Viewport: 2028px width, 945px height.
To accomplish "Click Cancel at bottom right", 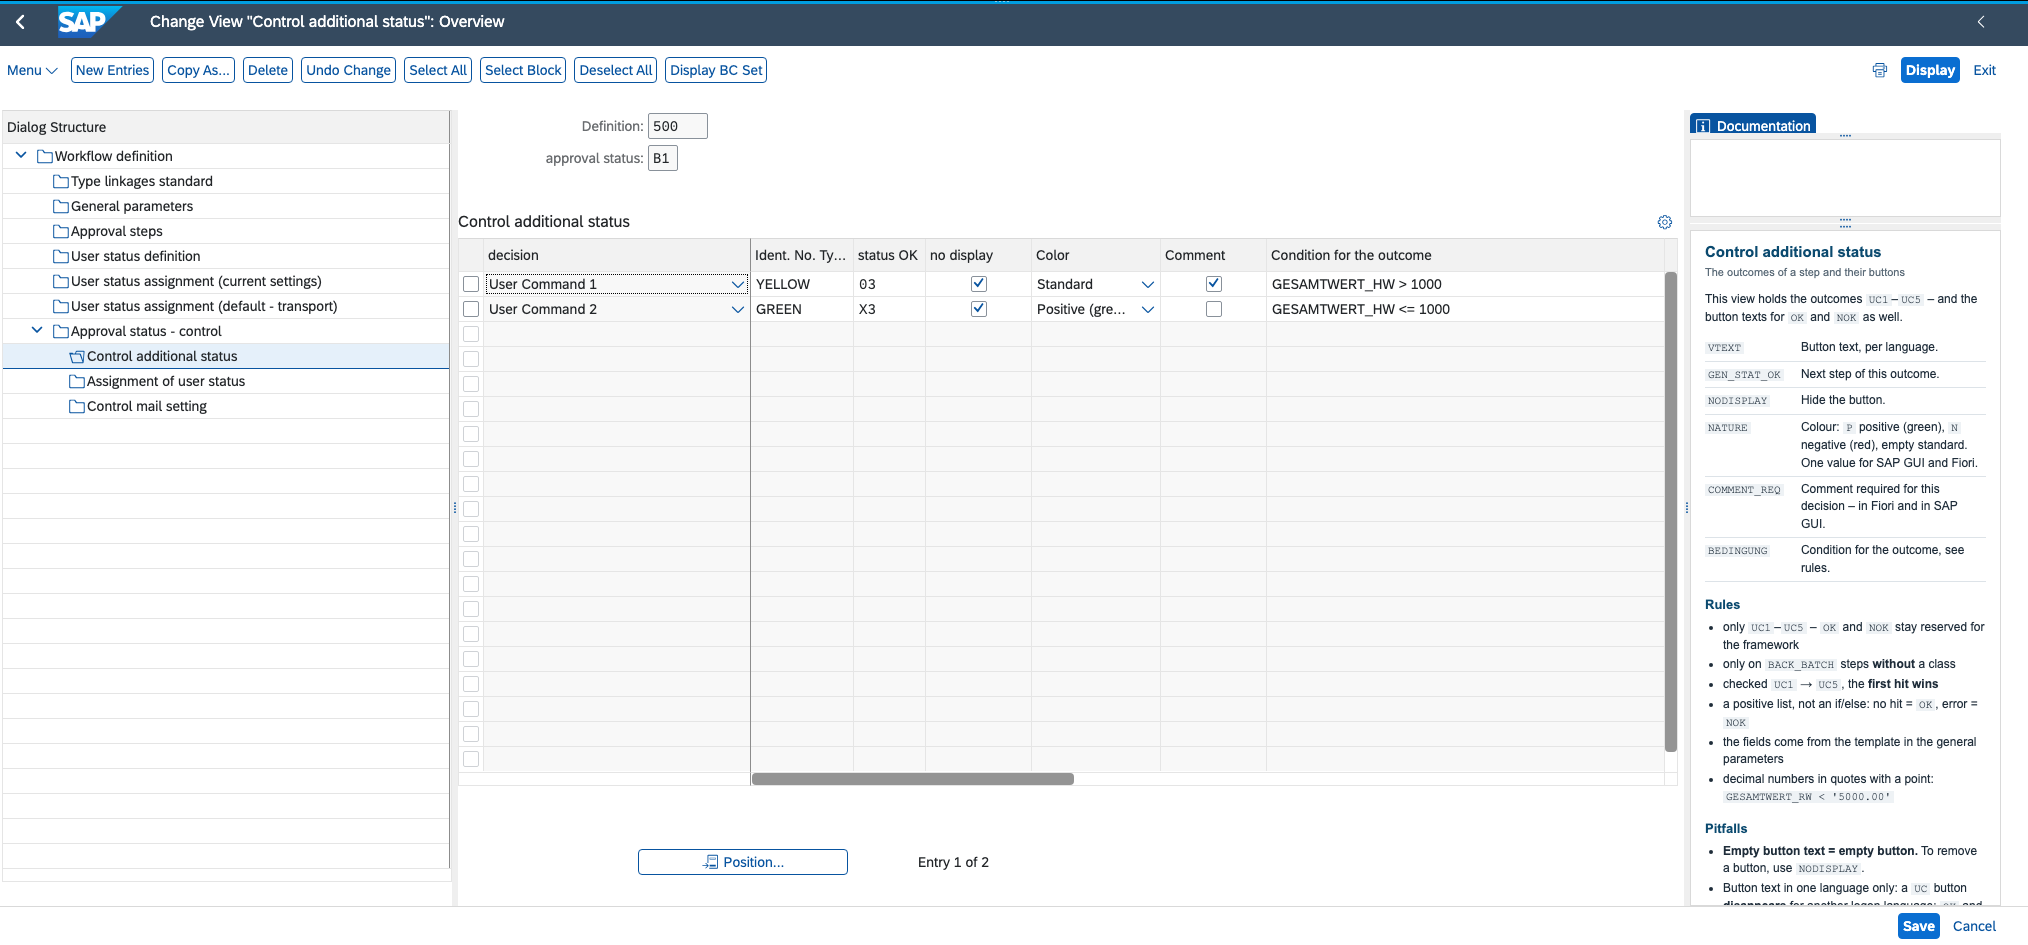I will 1974,926.
